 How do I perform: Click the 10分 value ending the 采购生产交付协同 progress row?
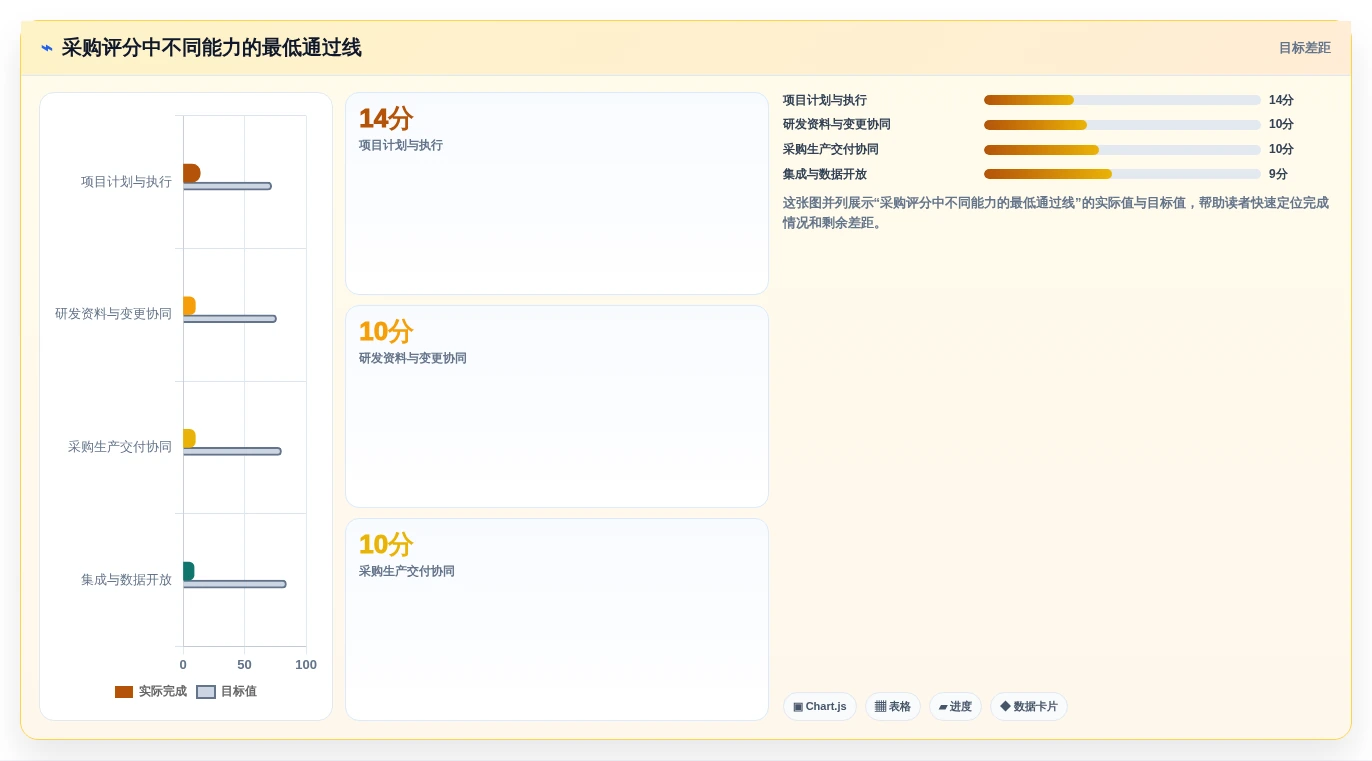click(x=1281, y=150)
